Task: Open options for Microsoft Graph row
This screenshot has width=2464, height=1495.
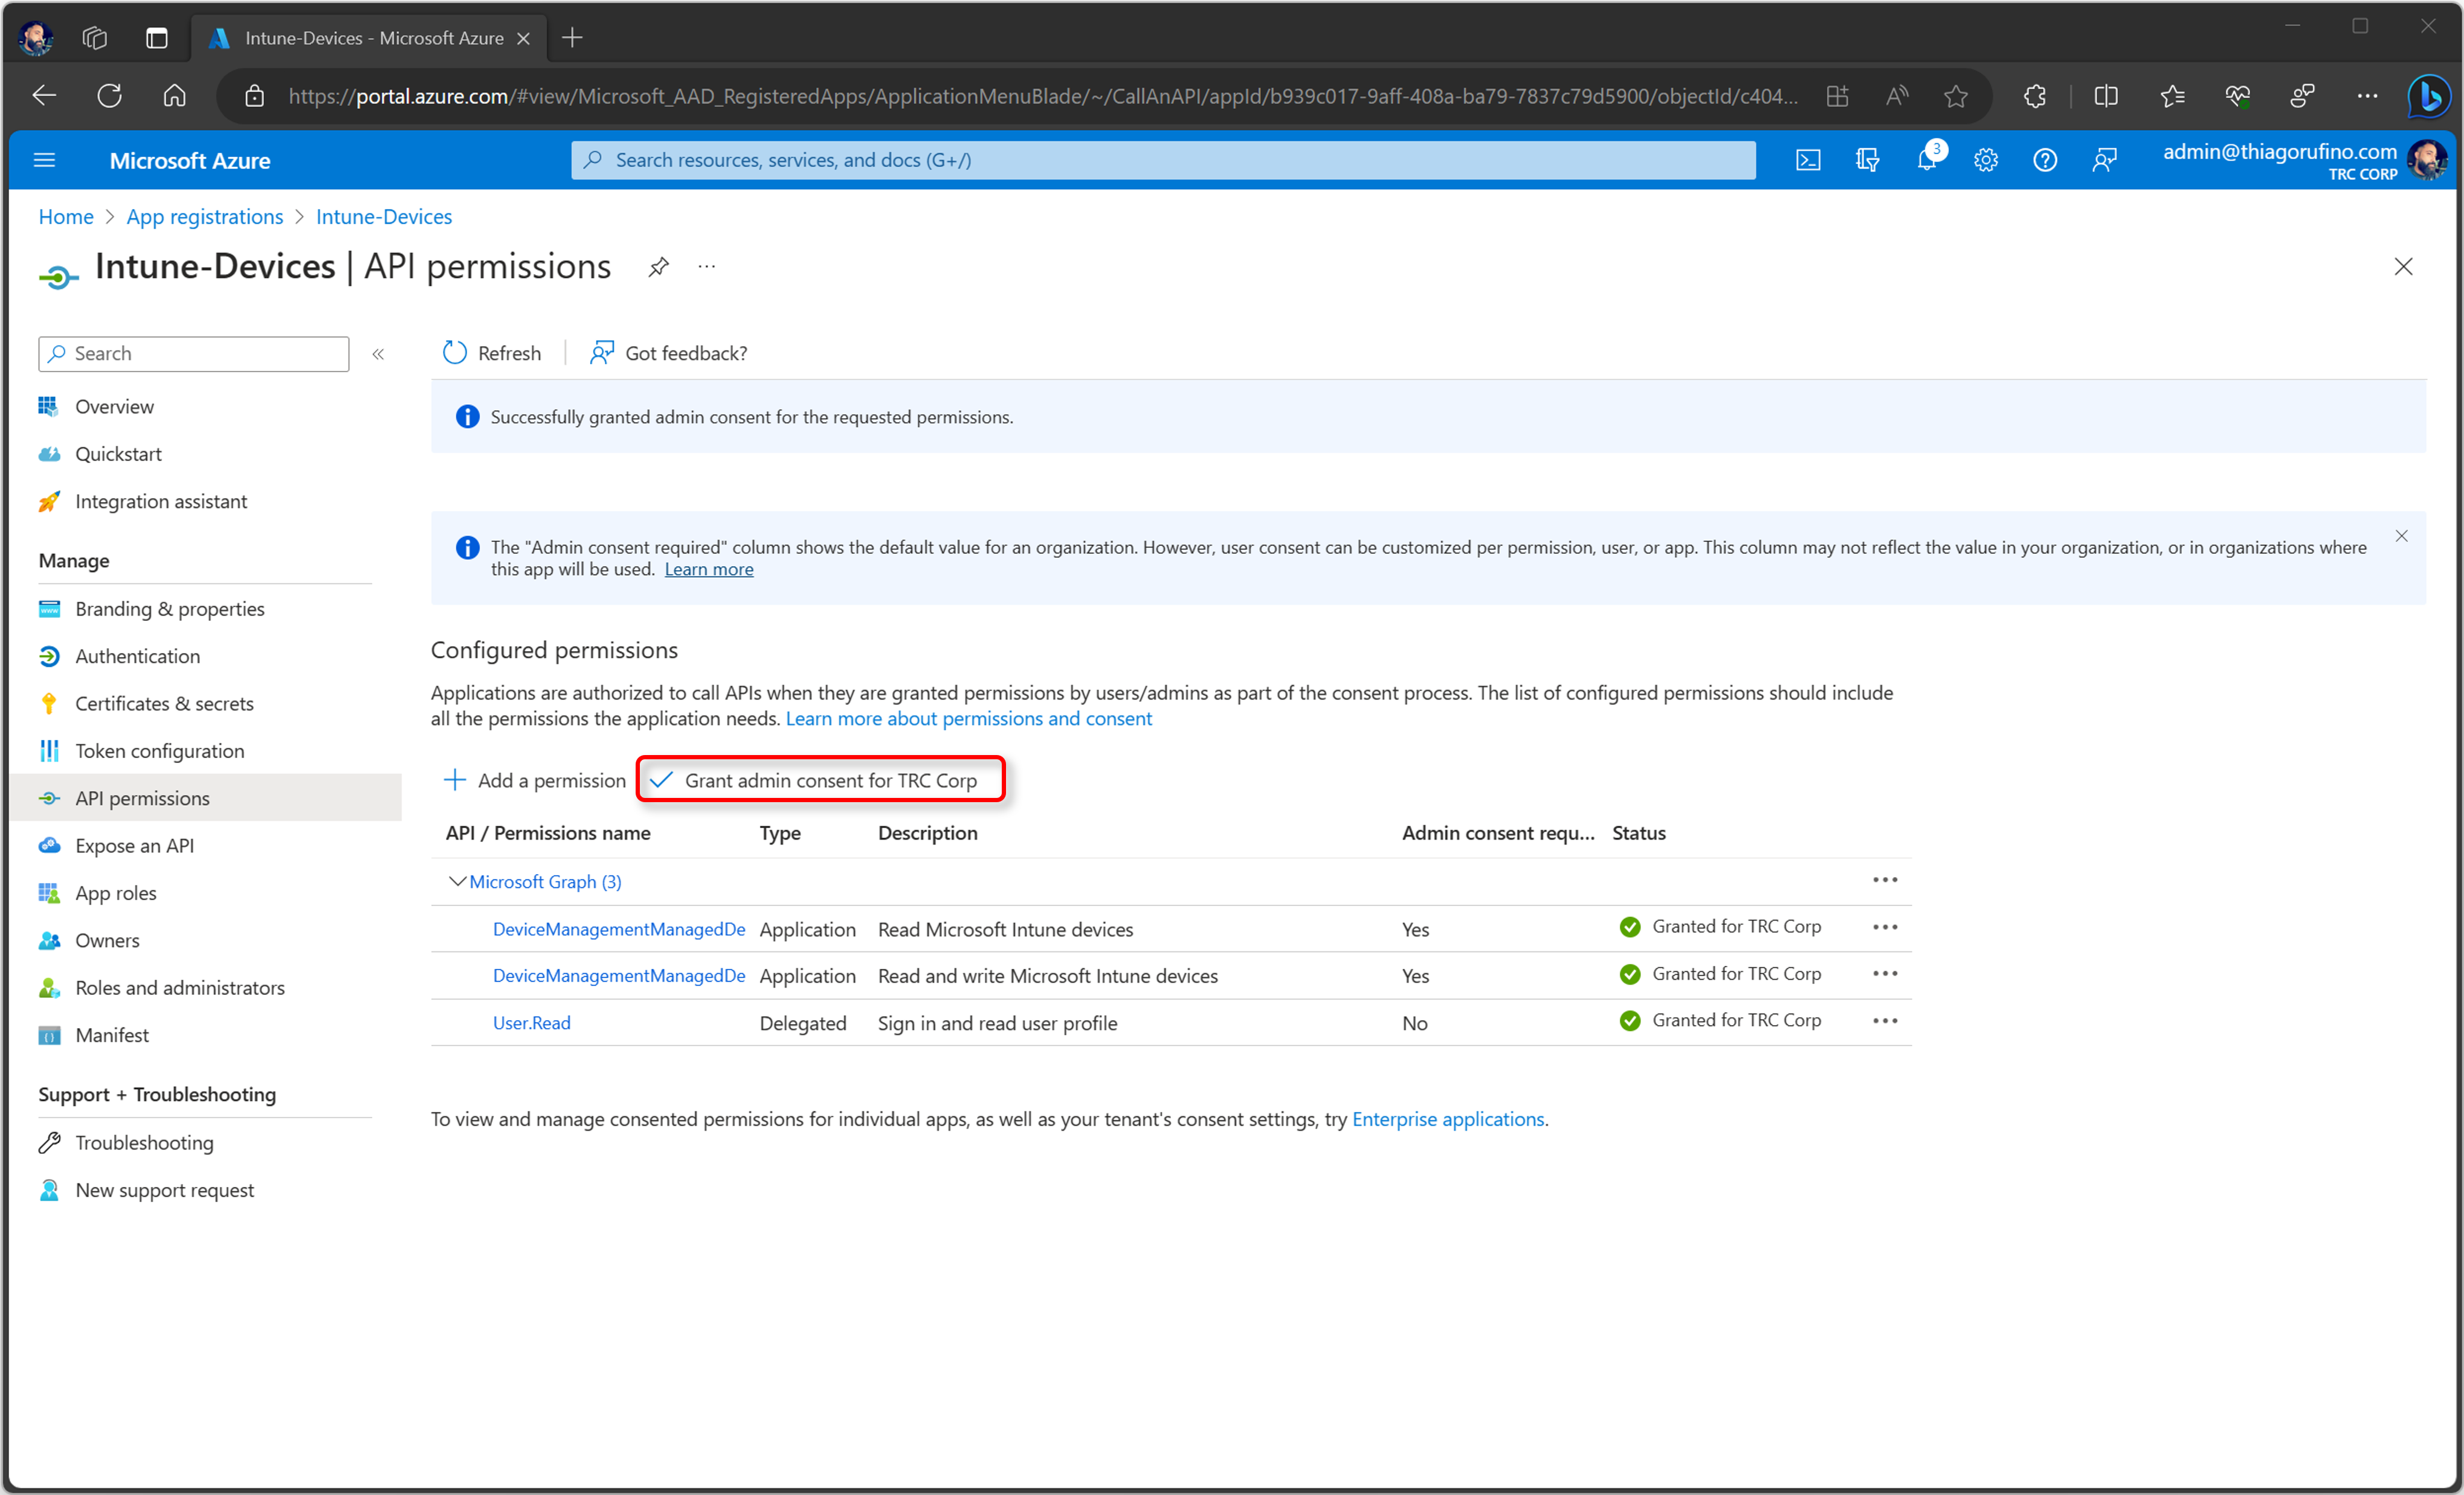Action: [x=1885, y=880]
